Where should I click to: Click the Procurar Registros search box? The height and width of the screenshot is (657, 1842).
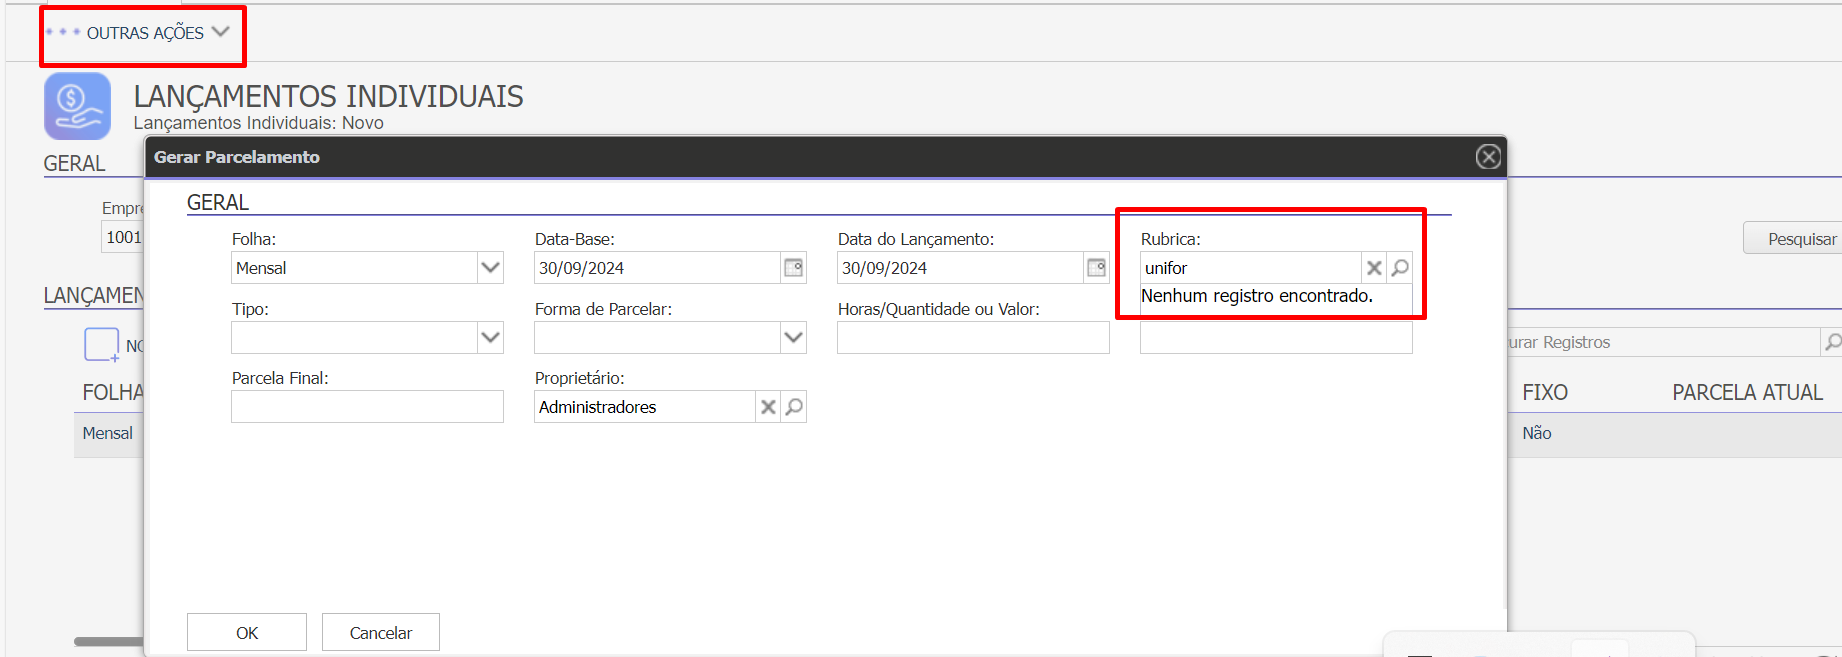tap(1662, 342)
